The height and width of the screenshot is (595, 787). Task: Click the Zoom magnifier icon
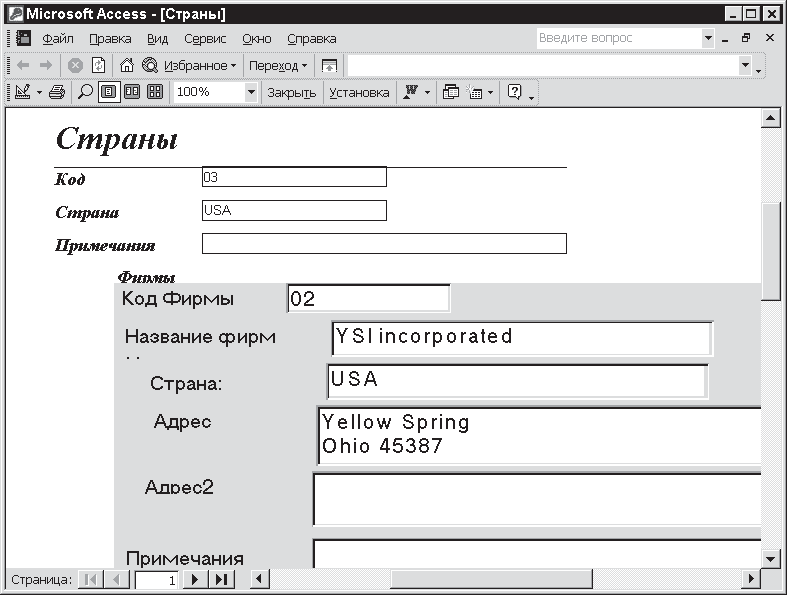(x=85, y=92)
